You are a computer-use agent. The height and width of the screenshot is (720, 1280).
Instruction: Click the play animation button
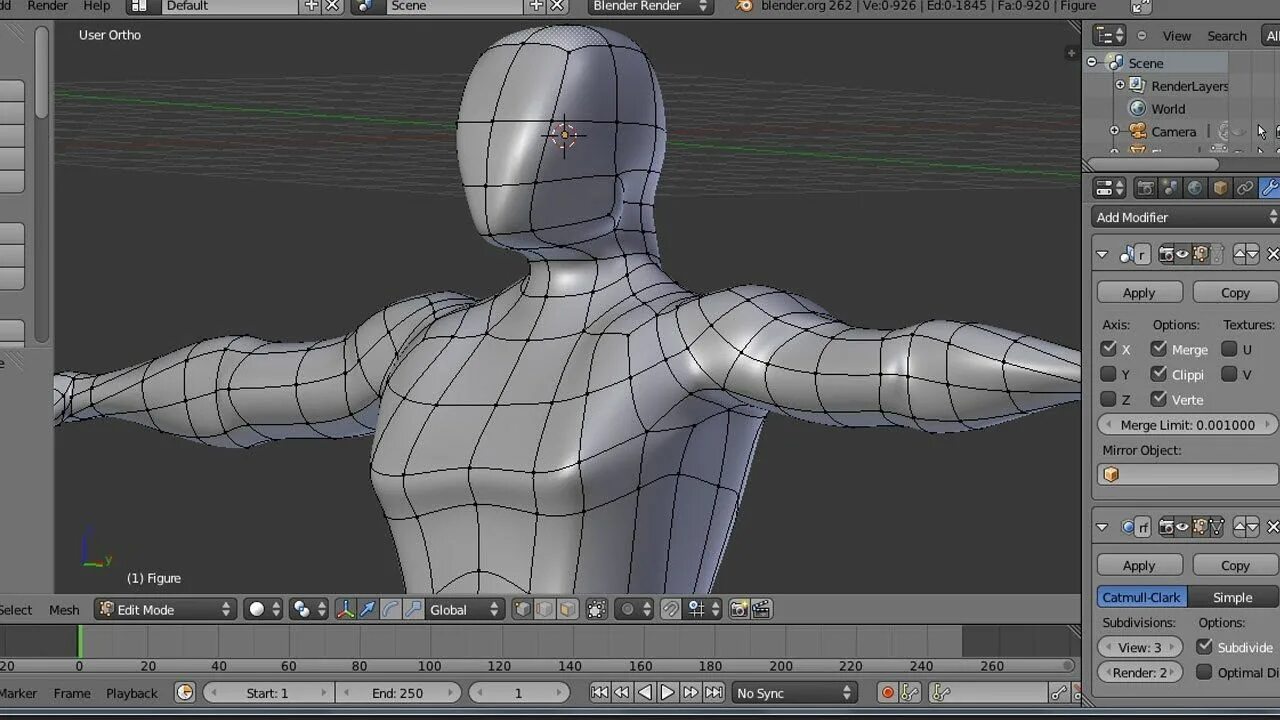pyautogui.click(x=667, y=692)
